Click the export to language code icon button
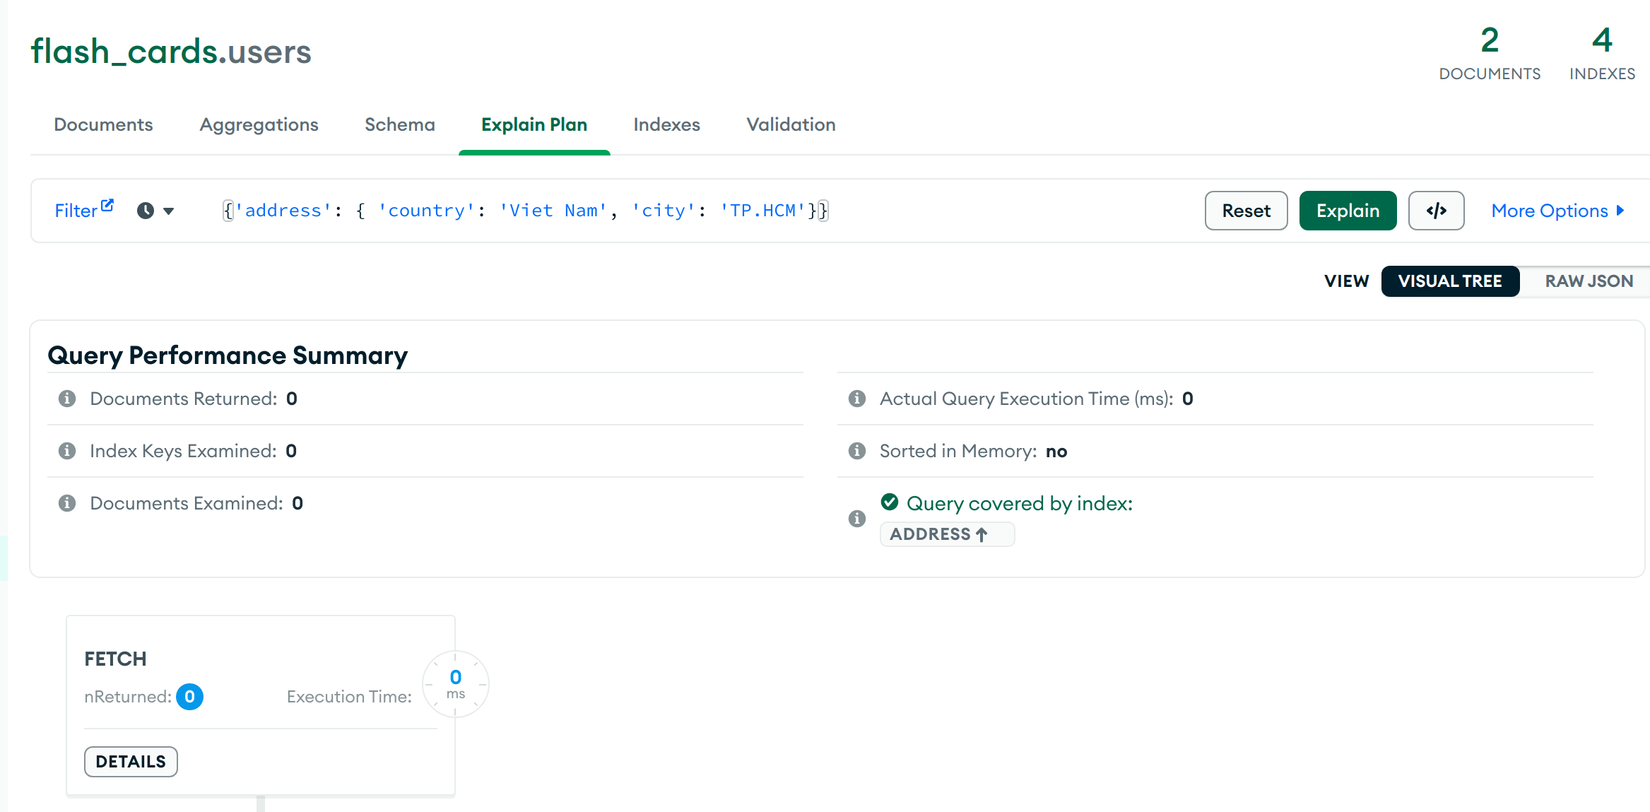Viewport: 1650px width, 812px height. pyautogui.click(x=1436, y=211)
